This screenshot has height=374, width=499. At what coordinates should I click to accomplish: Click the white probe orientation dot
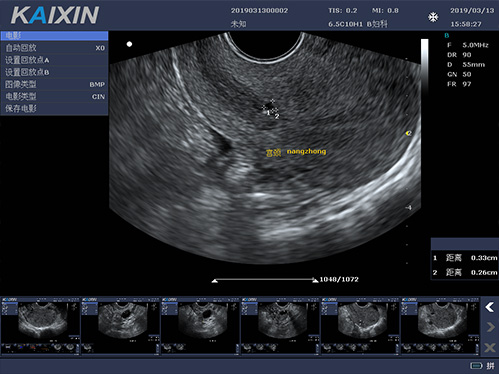[x=129, y=44]
